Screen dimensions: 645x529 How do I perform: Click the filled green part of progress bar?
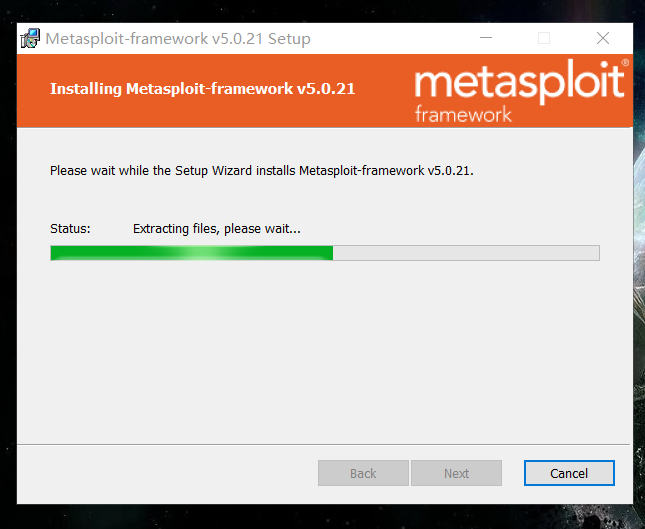(192, 253)
